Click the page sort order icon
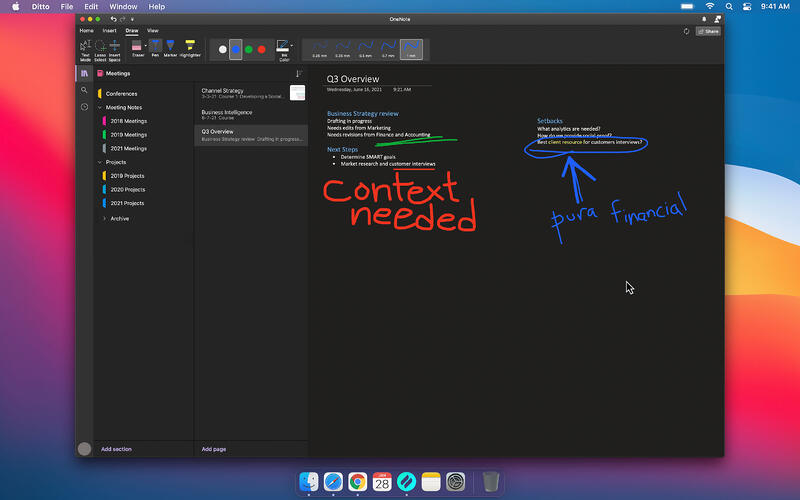The height and width of the screenshot is (500, 800). 299,74
